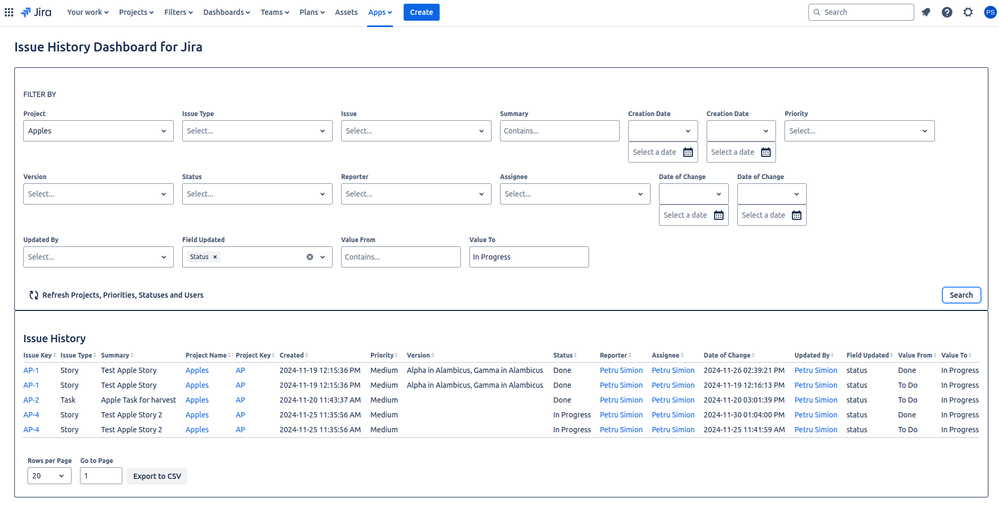Sort by Issue Key column
This screenshot has width=999, height=507.
(40, 355)
